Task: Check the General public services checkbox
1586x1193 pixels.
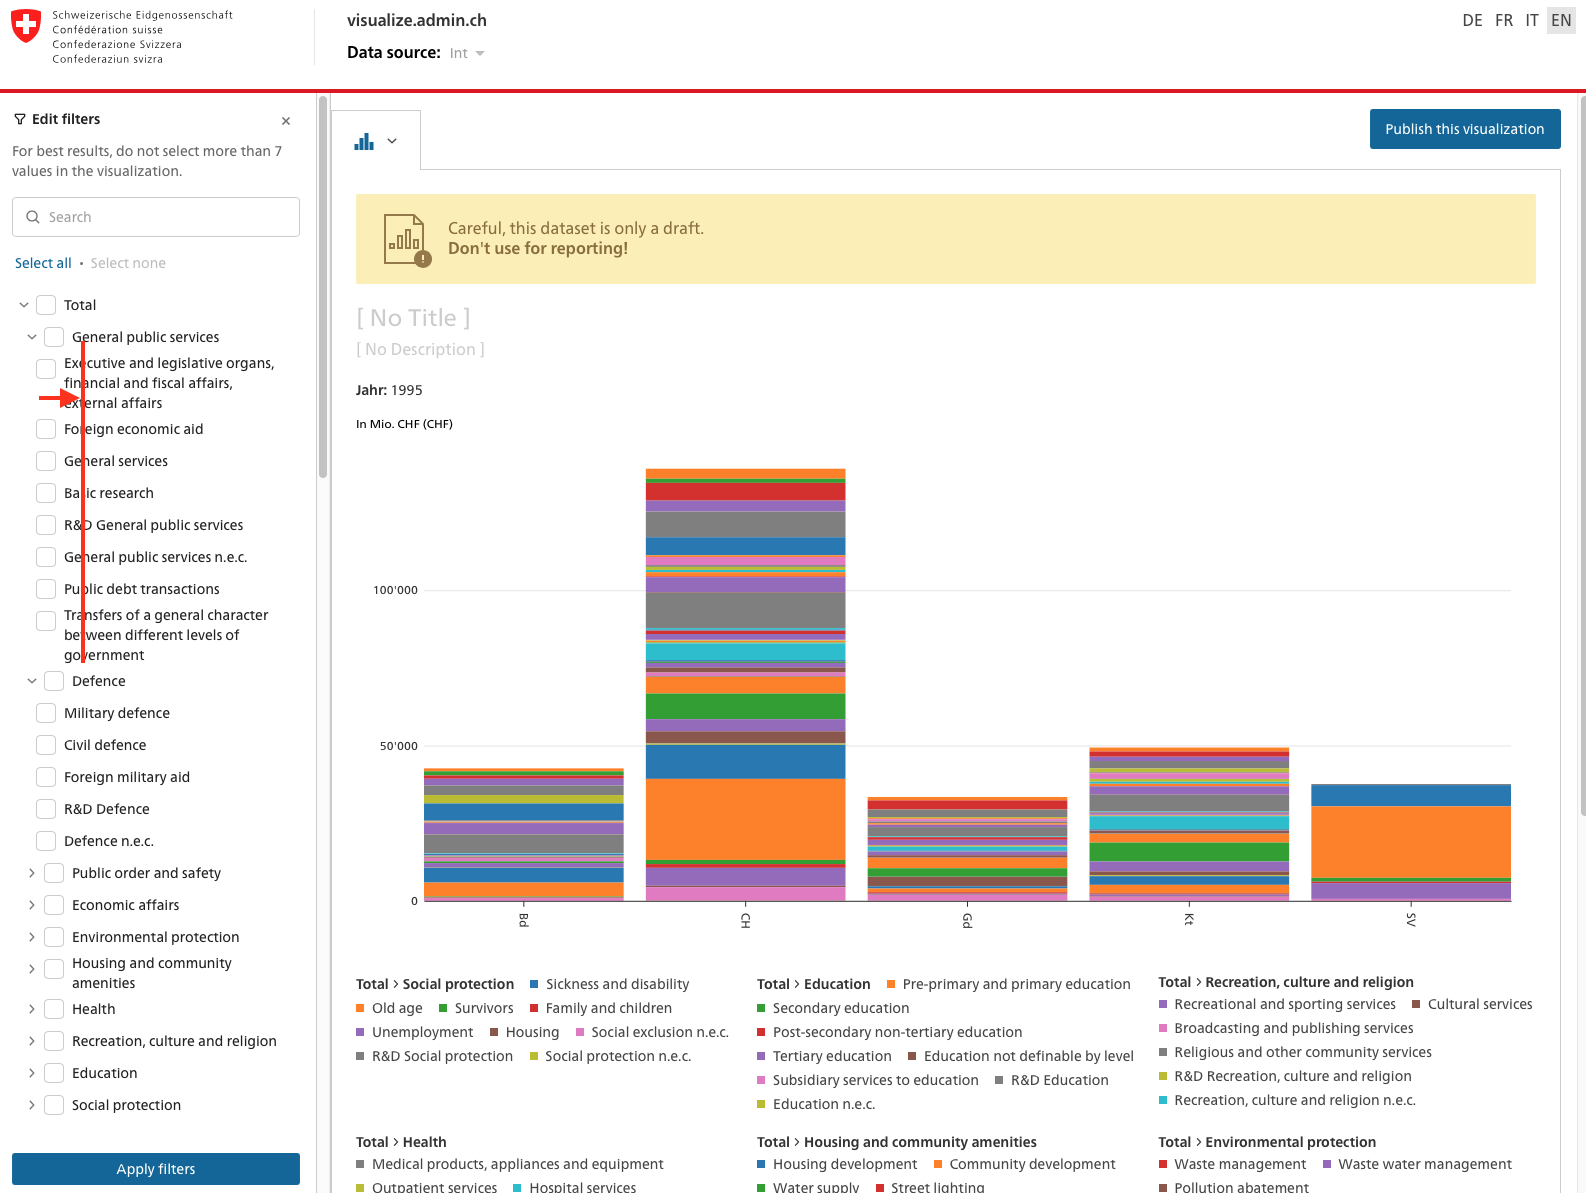Action: (54, 337)
